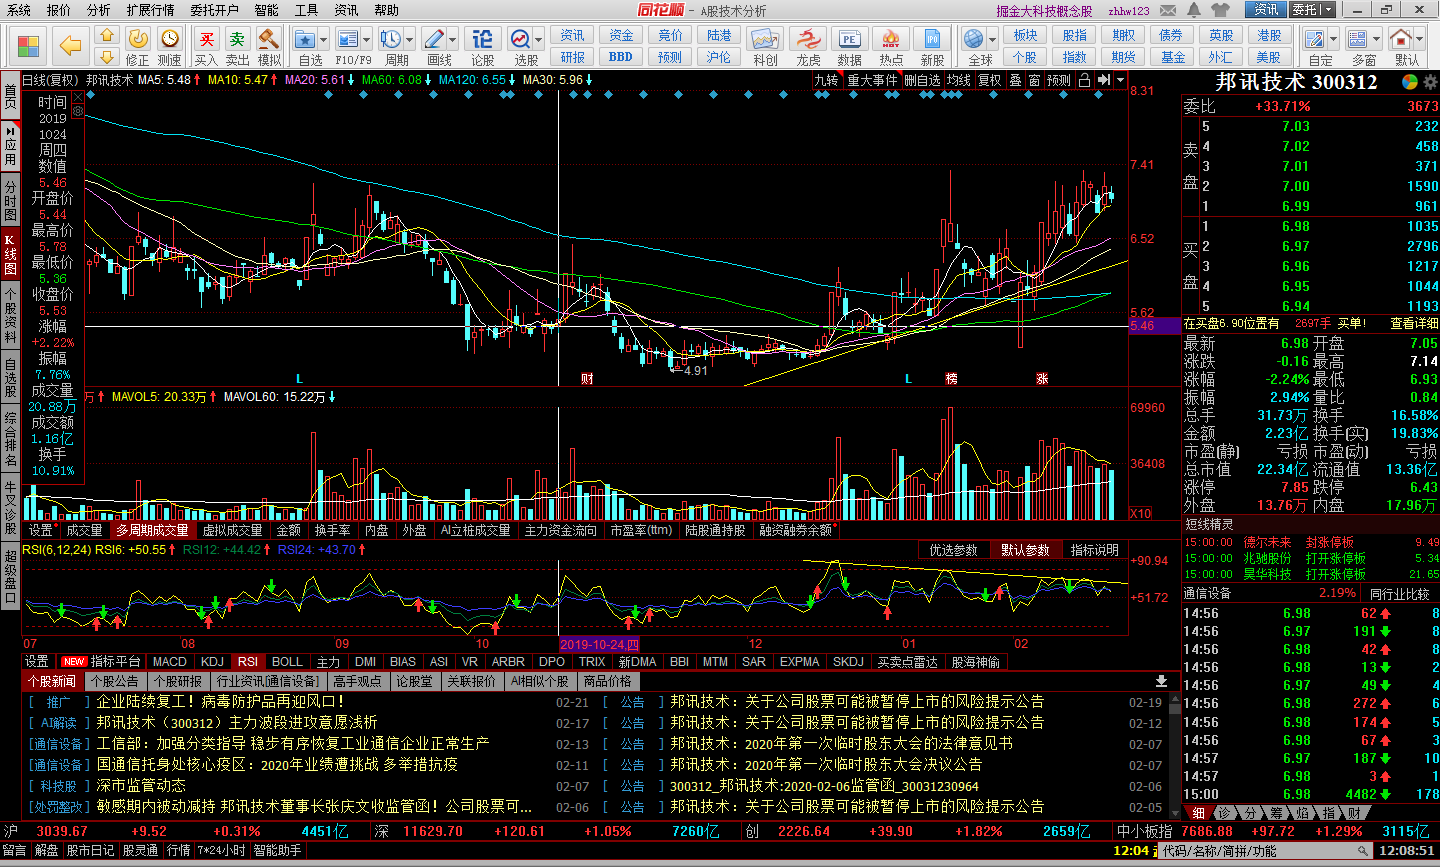Screen dimensions: 1440x867
Task: Expand the 自选 dropdown arrow
Action: [324, 39]
